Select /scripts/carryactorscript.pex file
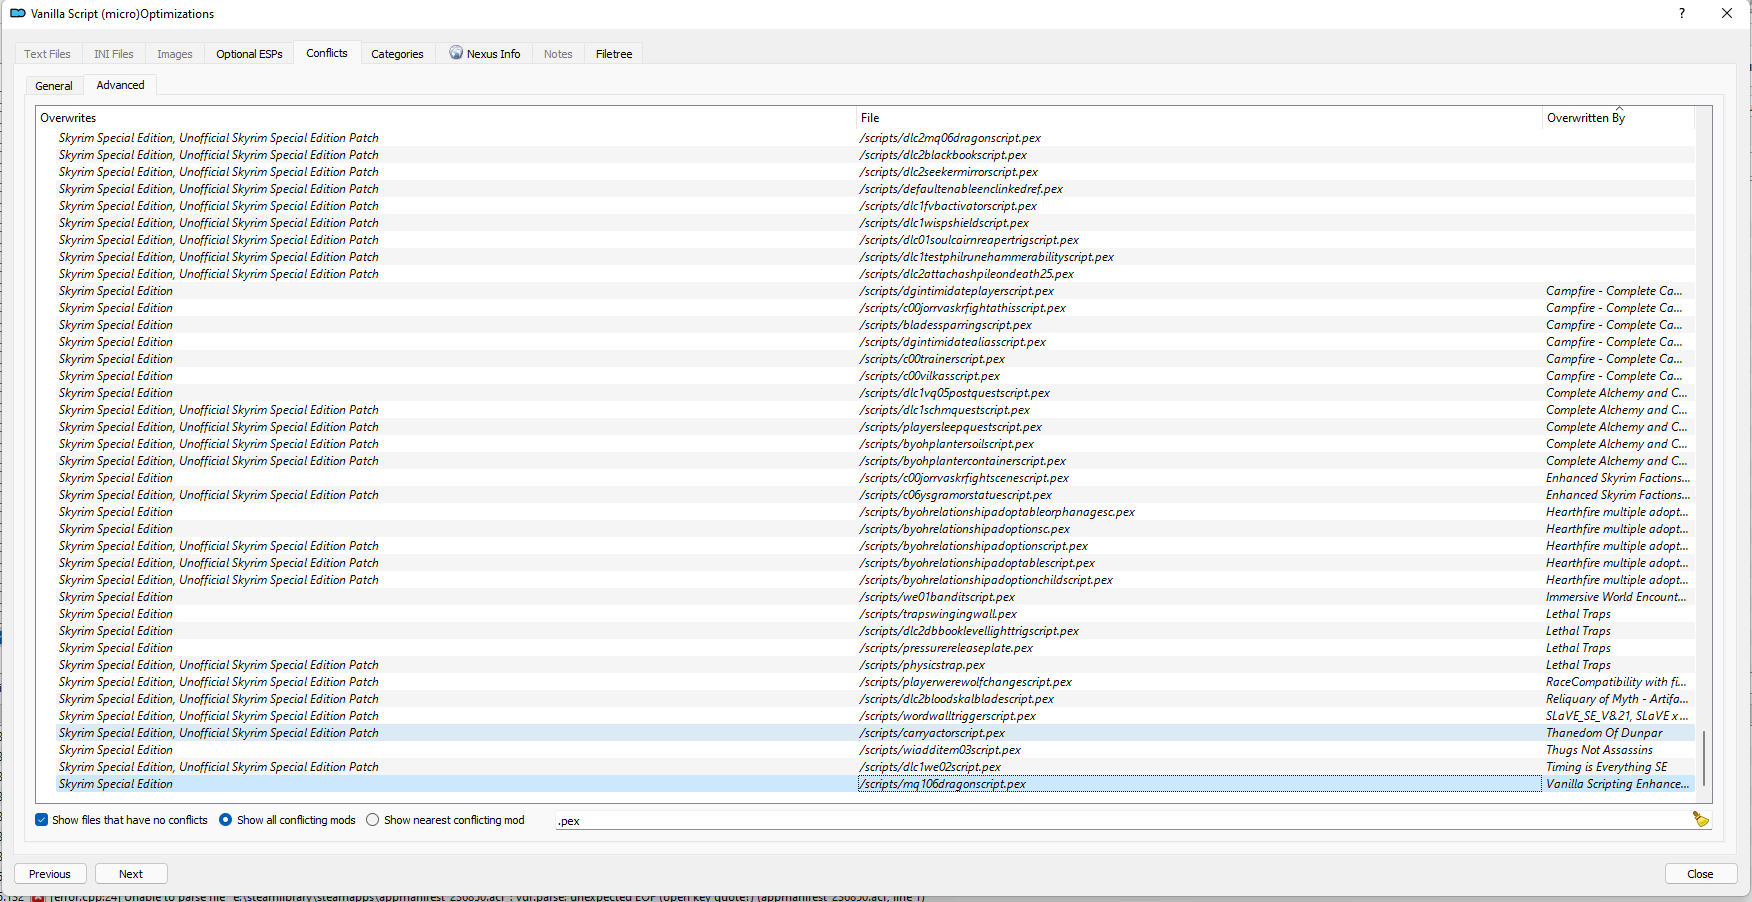This screenshot has width=1752, height=902. (932, 733)
